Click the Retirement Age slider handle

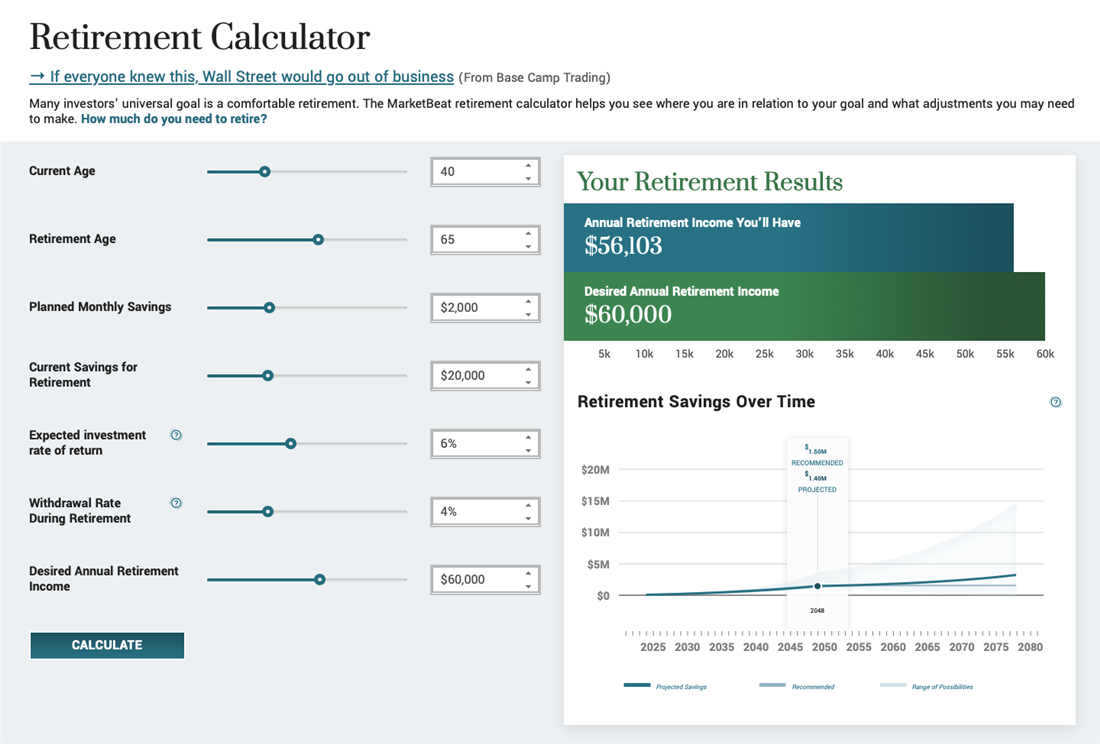(x=318, y=240)
